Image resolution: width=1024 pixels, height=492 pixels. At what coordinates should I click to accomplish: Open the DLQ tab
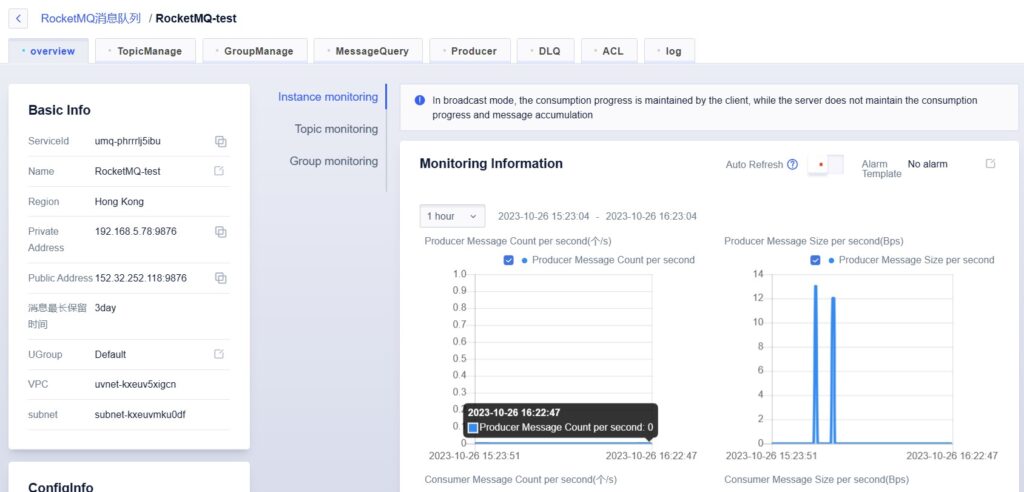545,51
